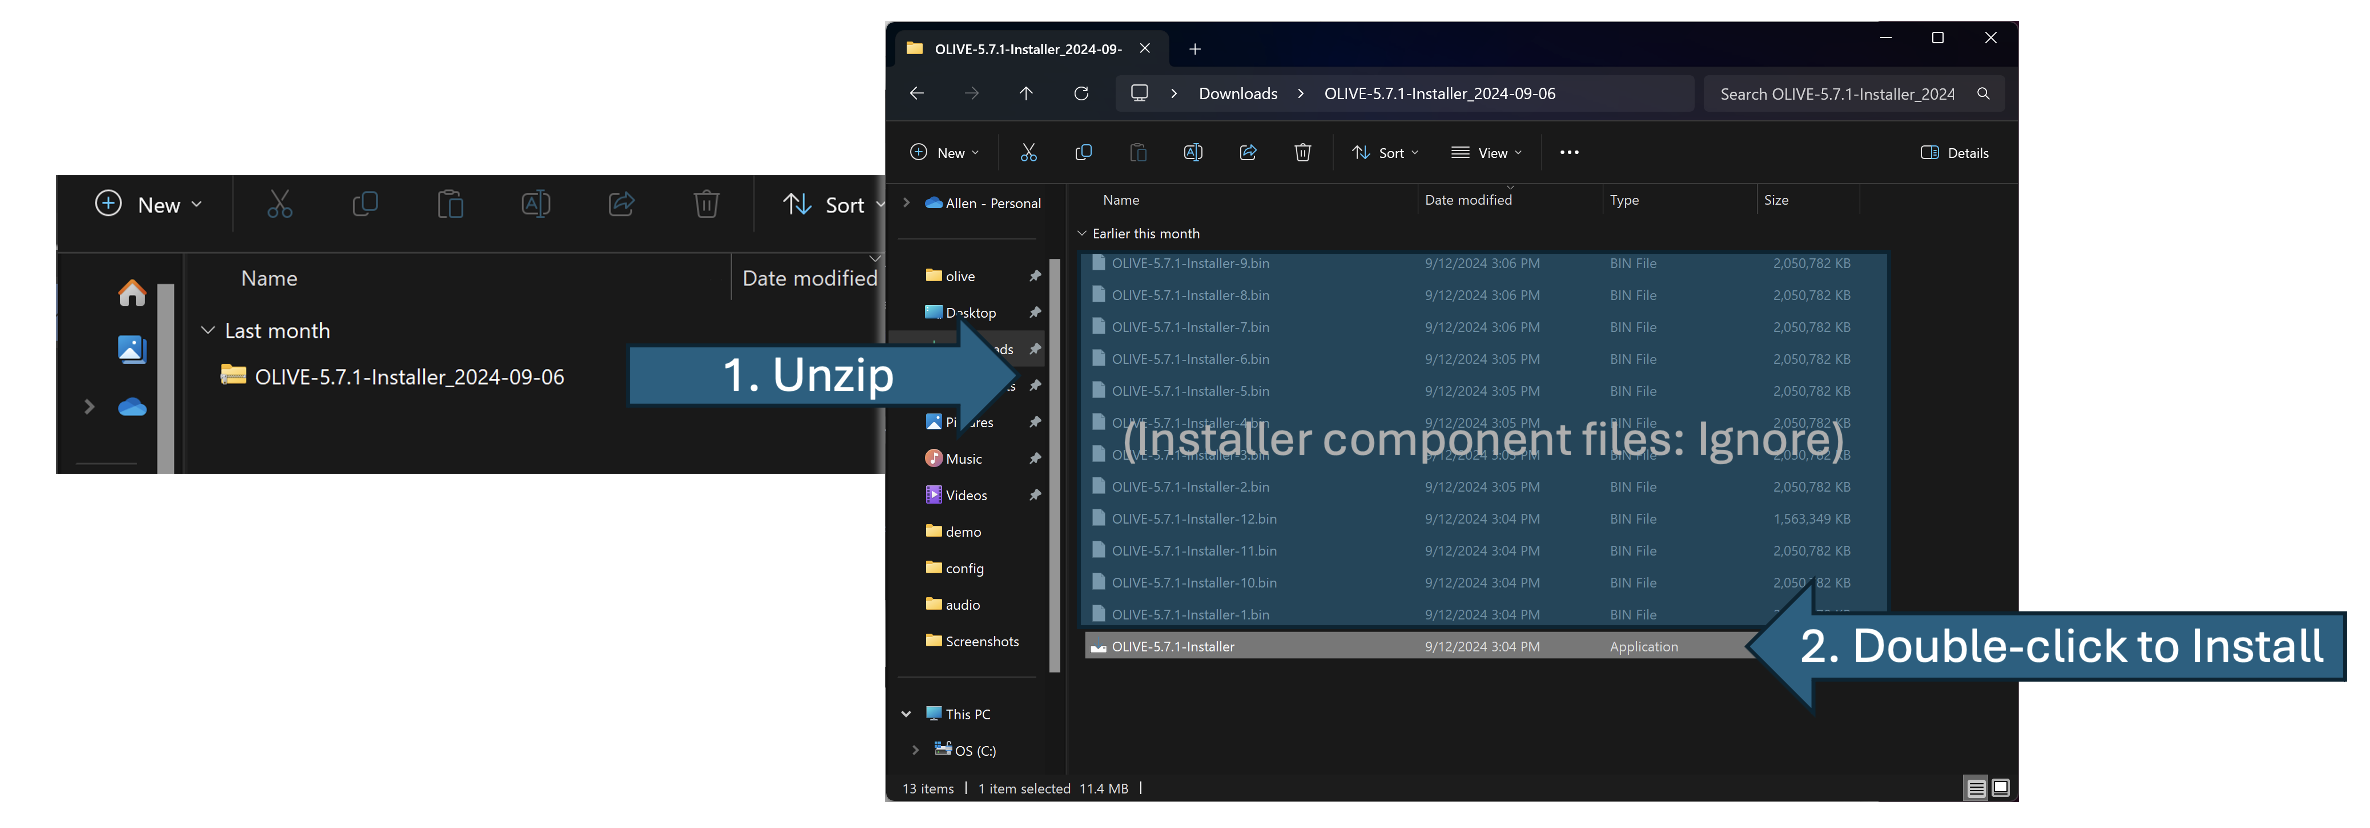The image size is (2370, 828).
Task: Click Delete trash icon in right Explorer toolbar
Action: tap(1303, 152)
